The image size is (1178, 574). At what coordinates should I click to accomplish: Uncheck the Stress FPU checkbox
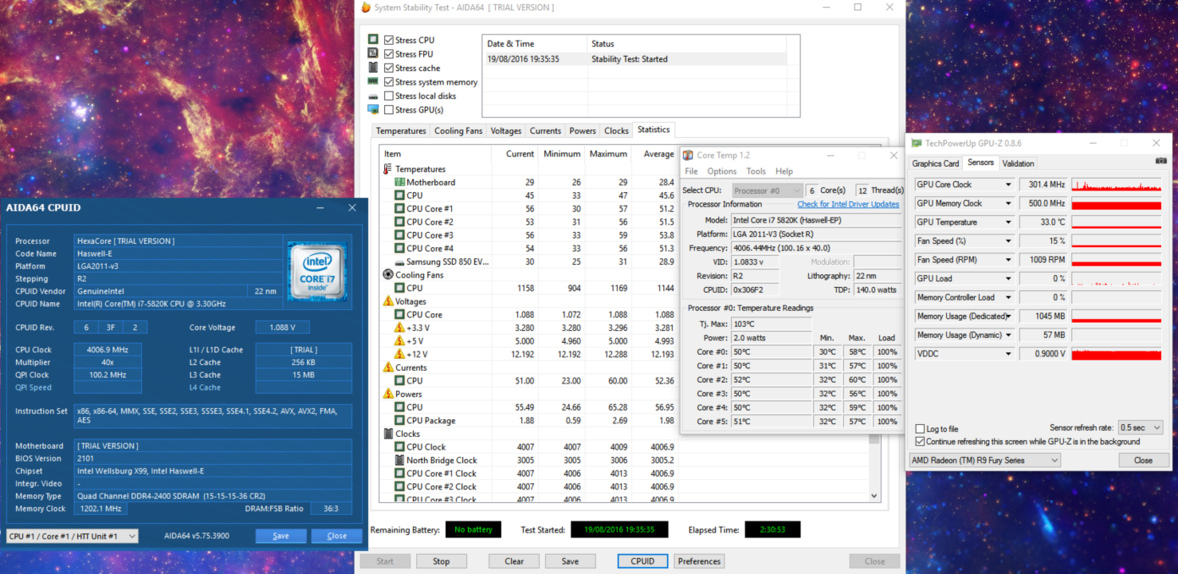click(388, 54)
